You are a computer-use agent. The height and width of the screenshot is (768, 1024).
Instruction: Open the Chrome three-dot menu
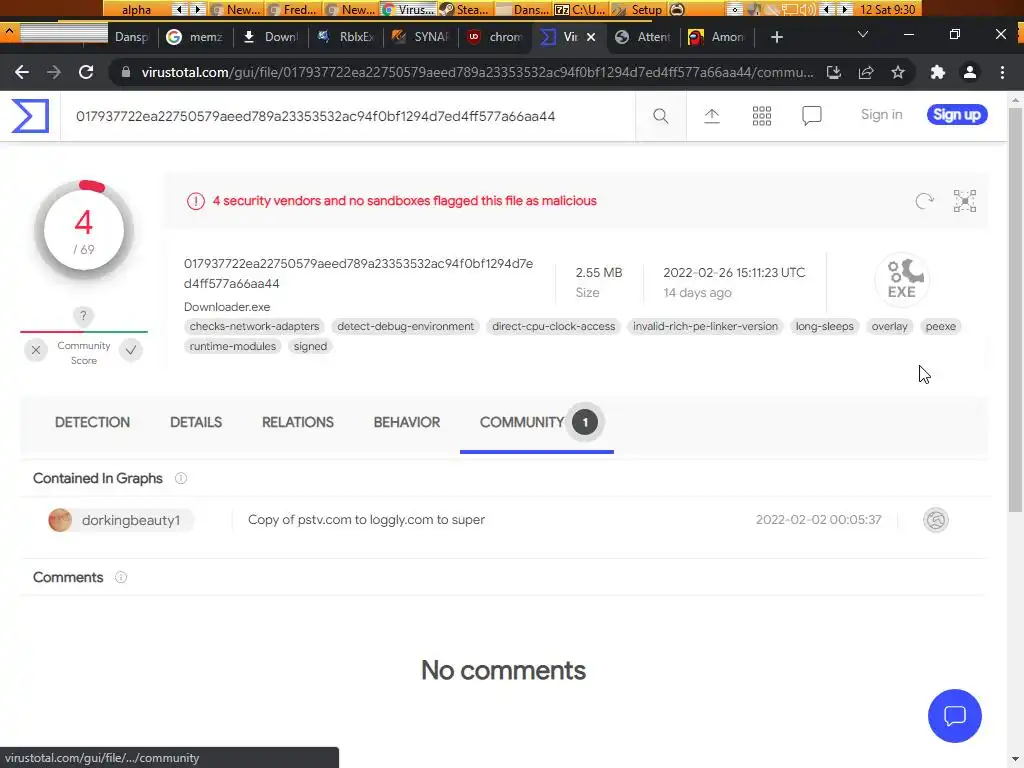1002,72
